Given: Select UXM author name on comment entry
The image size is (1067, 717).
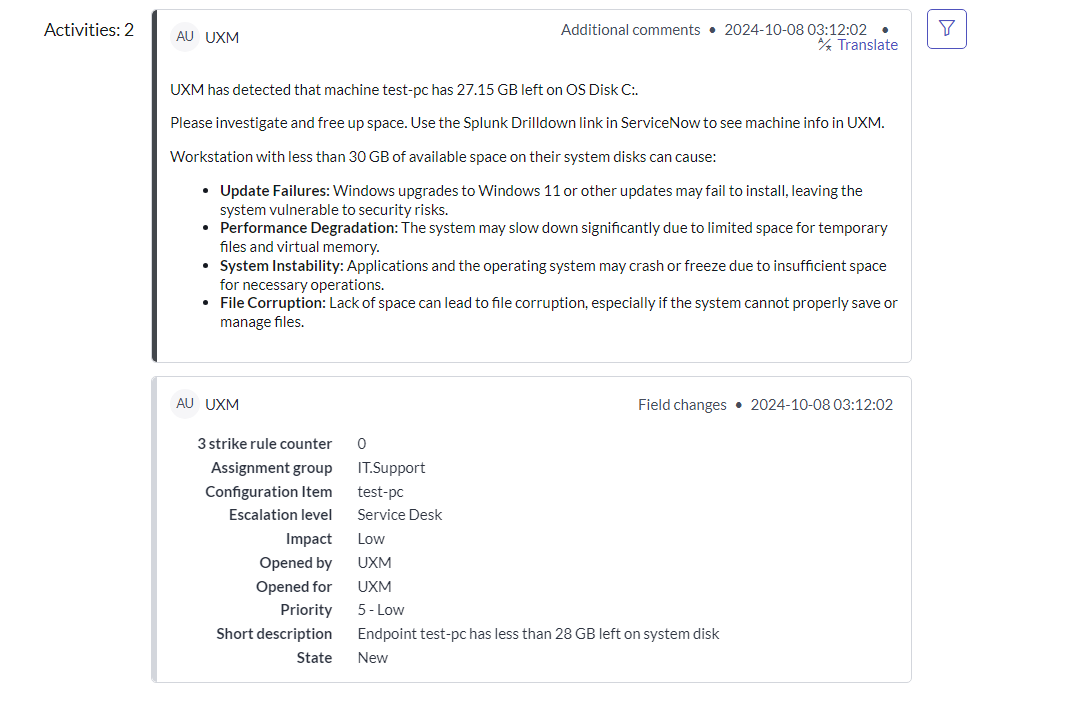Looking at the screenshot, I should [x=222, y=38].
